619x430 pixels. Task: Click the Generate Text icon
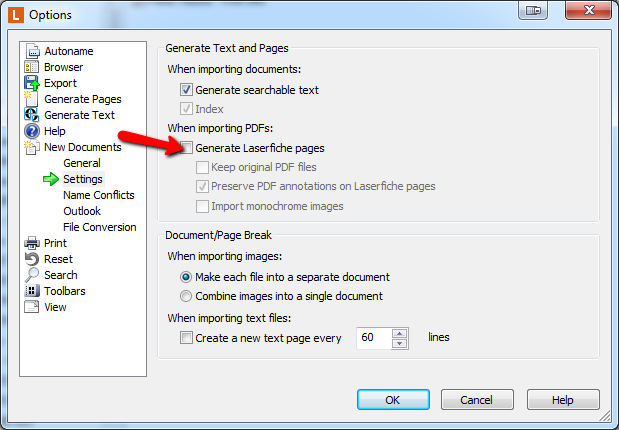[x=32, y=115]
